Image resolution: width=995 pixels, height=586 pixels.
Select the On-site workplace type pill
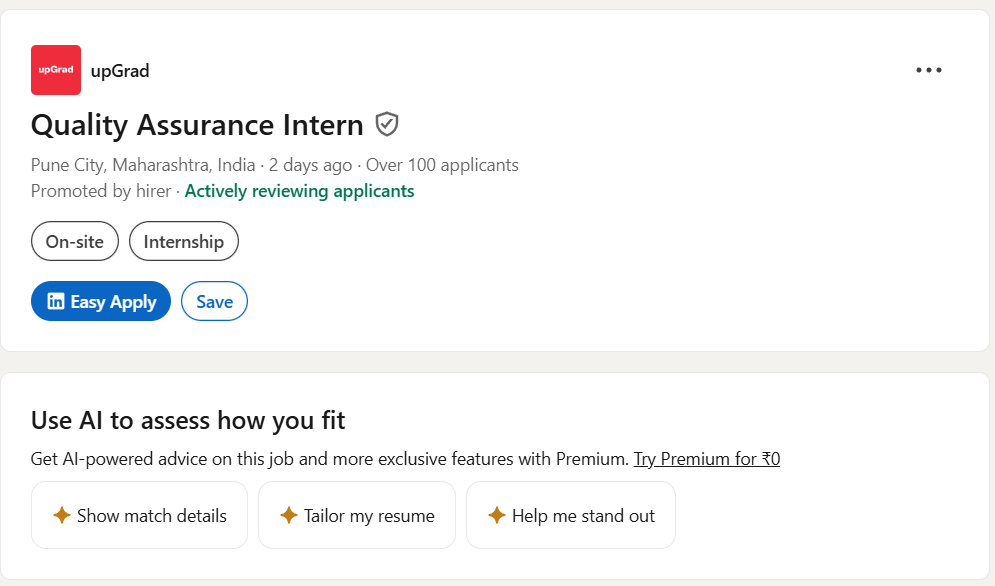[75, 242]
